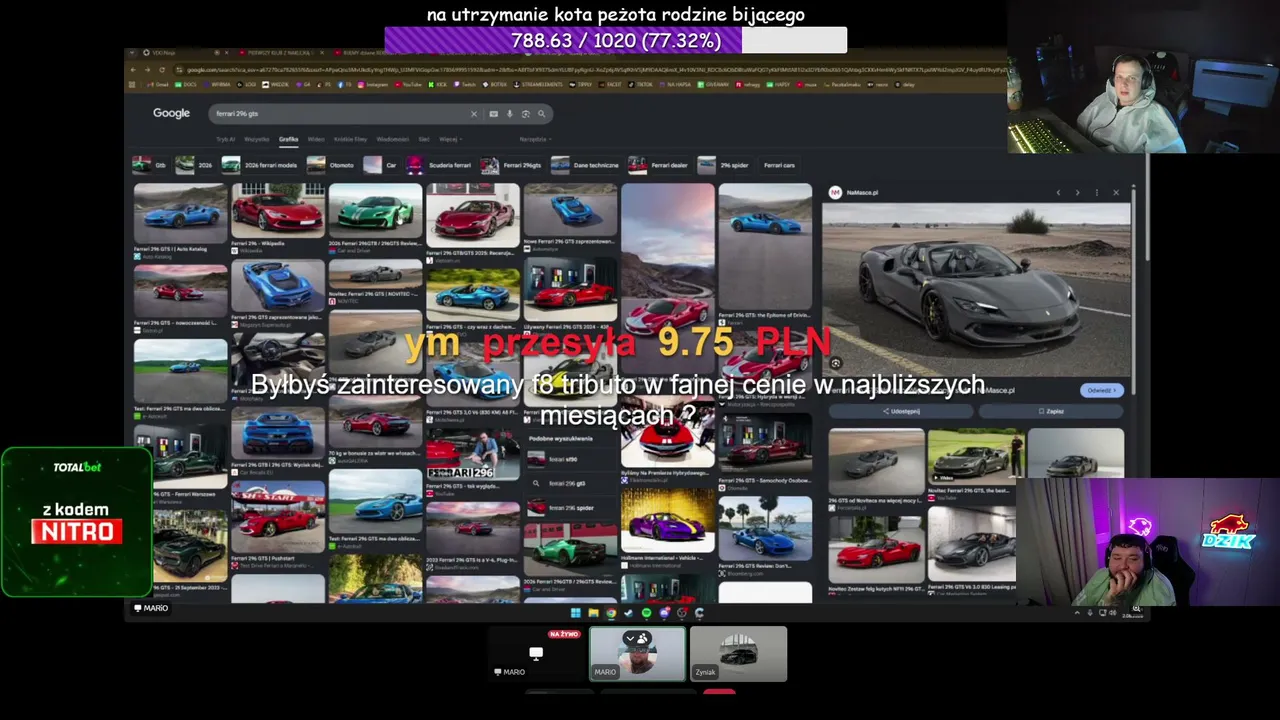Go back with the browser back arrow

[134, 69]
